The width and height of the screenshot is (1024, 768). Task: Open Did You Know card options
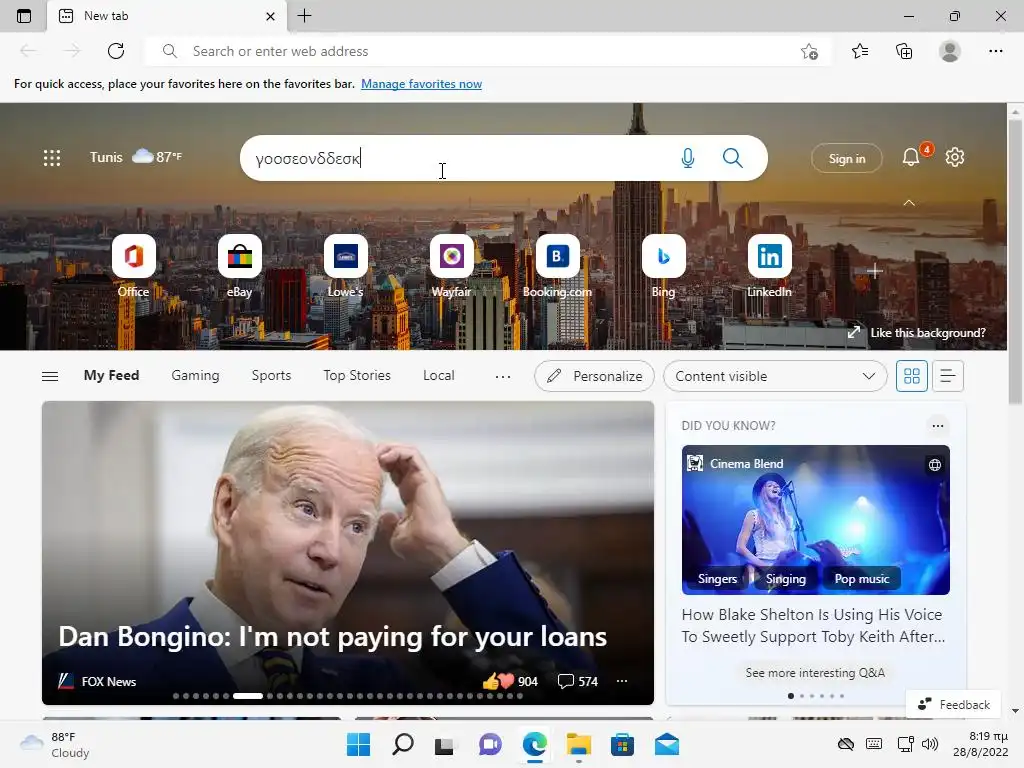click(x=938, y=426)
